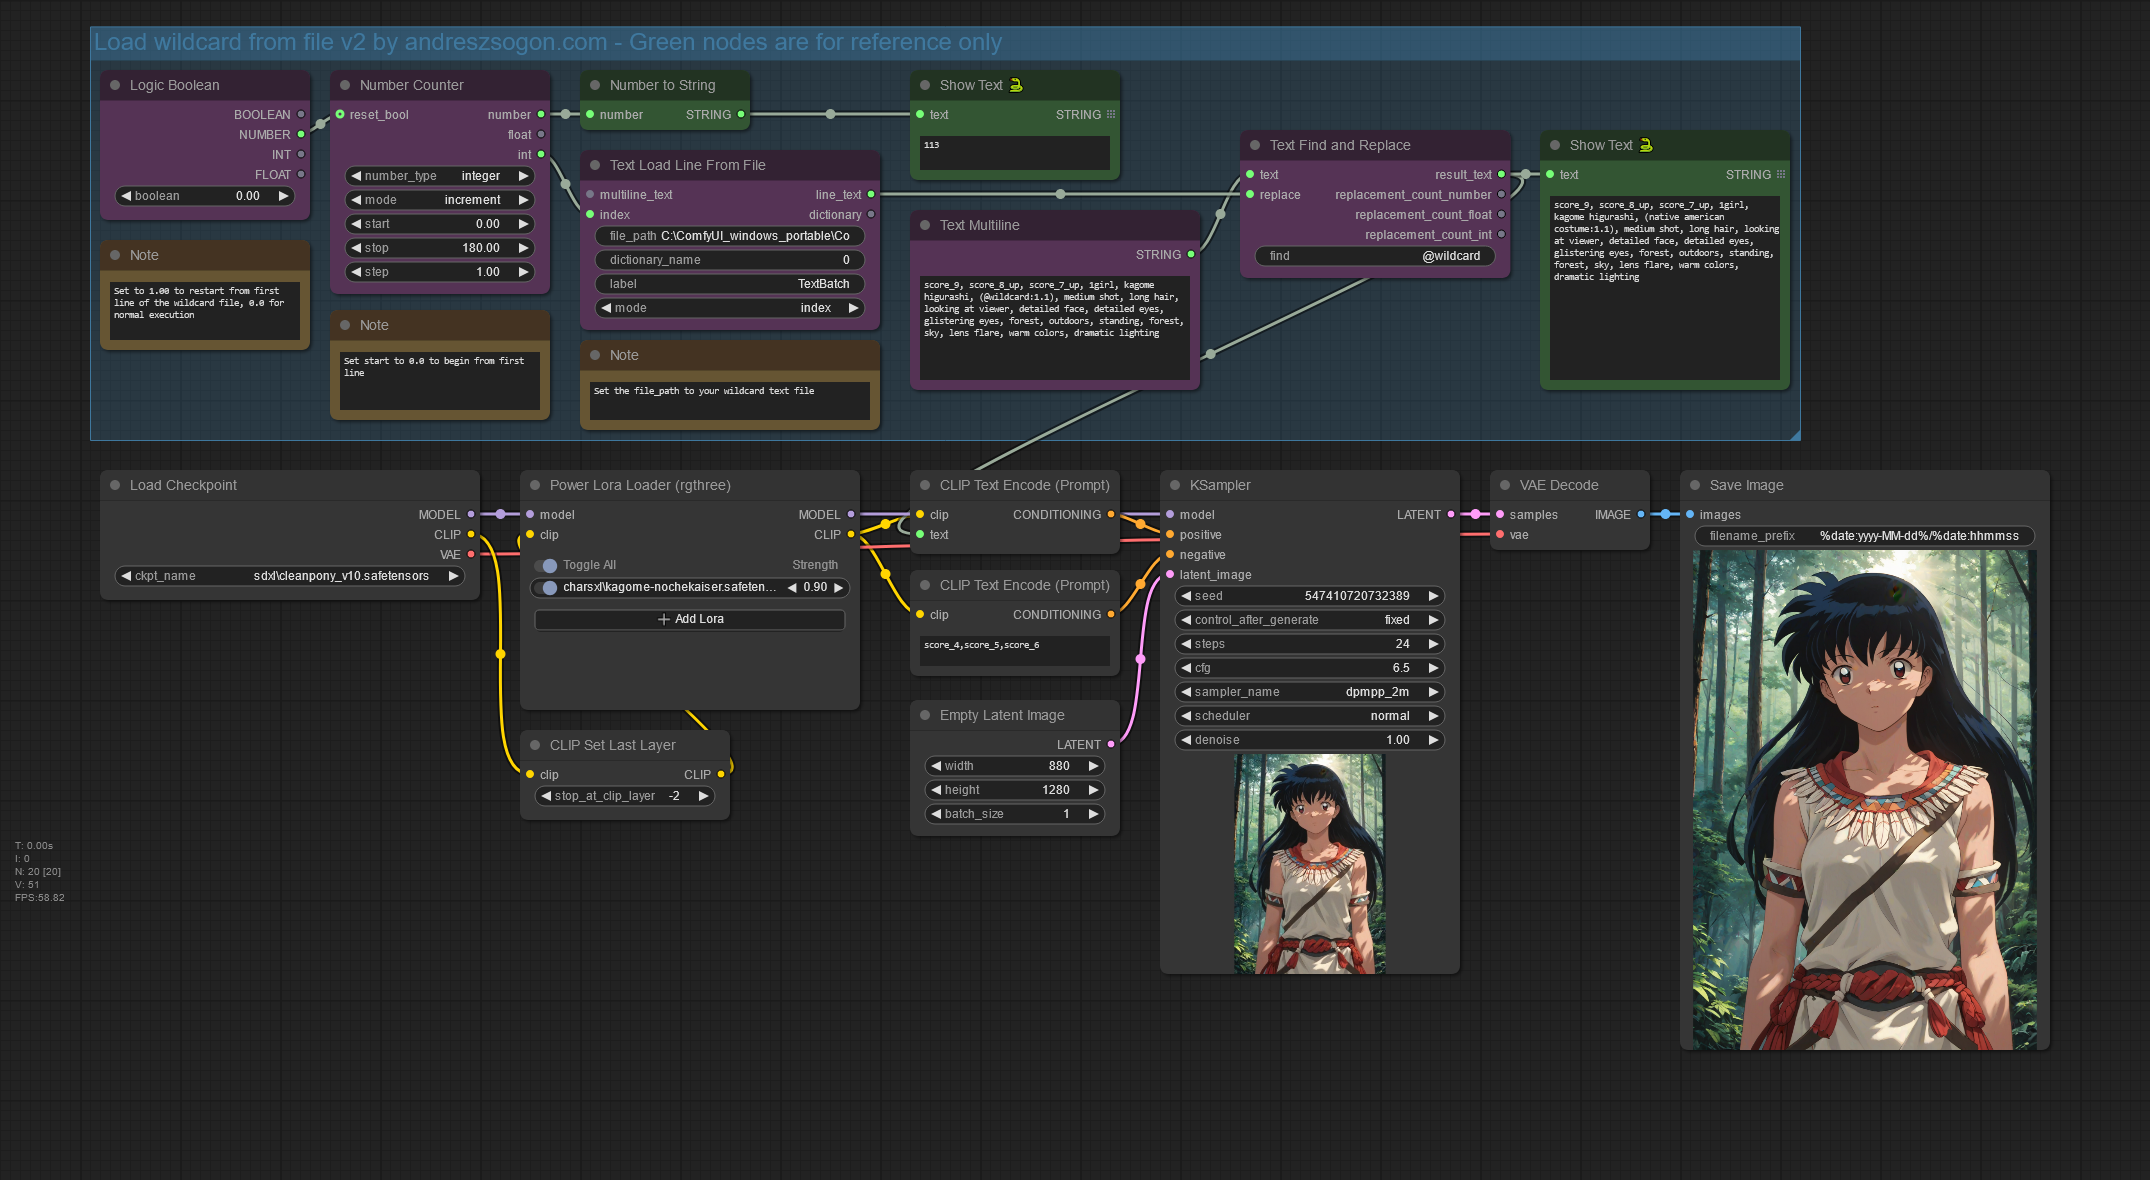Image resolution: width=2150 pixels, height=1180 pixels.
Task: Collapse the Logic Boolean node via its dot
Action: tap(115, 85)
